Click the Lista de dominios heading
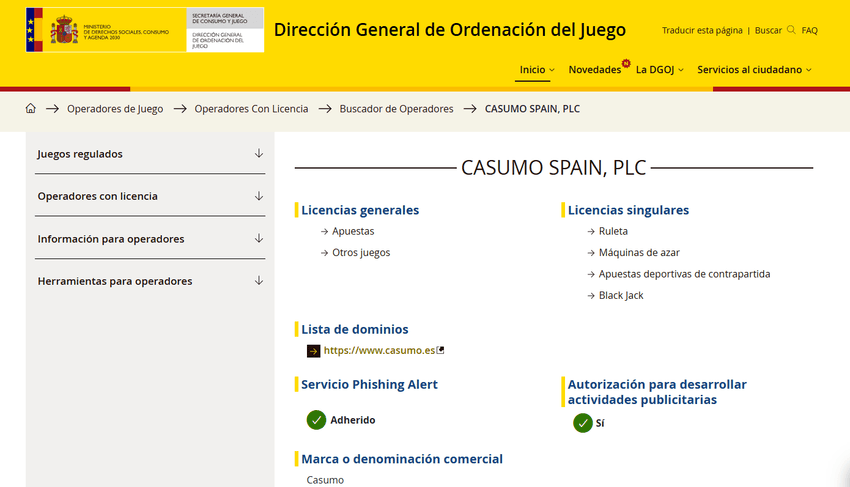Screen dimensions: 850x487 coord(355,329)
